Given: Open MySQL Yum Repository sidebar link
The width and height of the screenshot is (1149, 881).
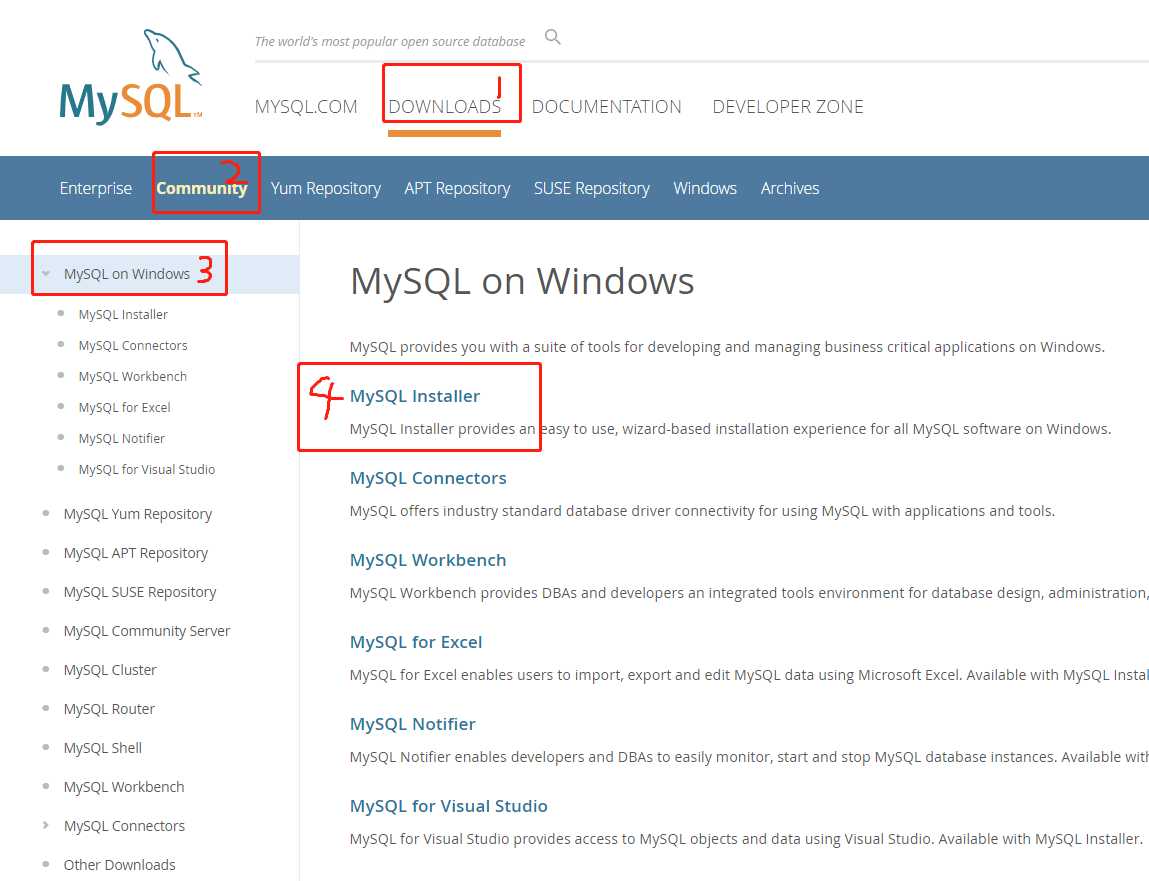Looking at the screenshot, I should 138,514.
